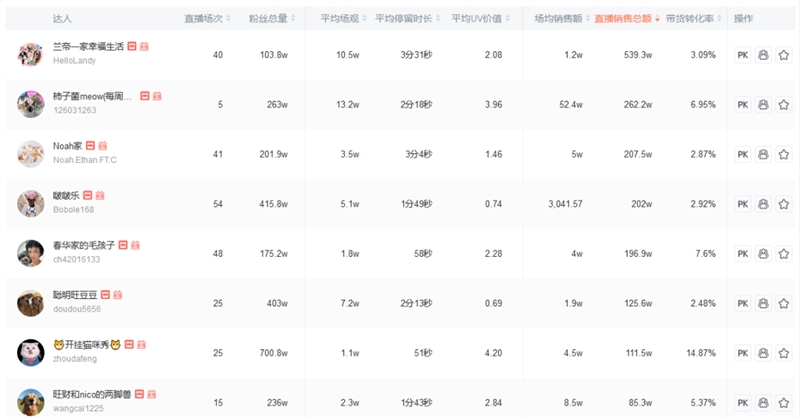Click PK button for 兰帝一家幸福生活
This screenshot has width=800, height=418.
[x=742, y=55]
